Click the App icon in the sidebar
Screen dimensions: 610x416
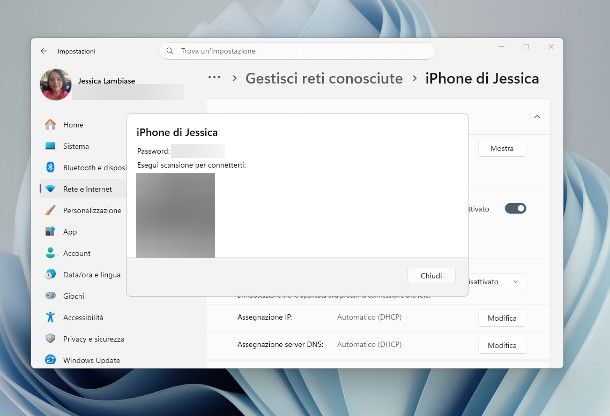(50, 232)
